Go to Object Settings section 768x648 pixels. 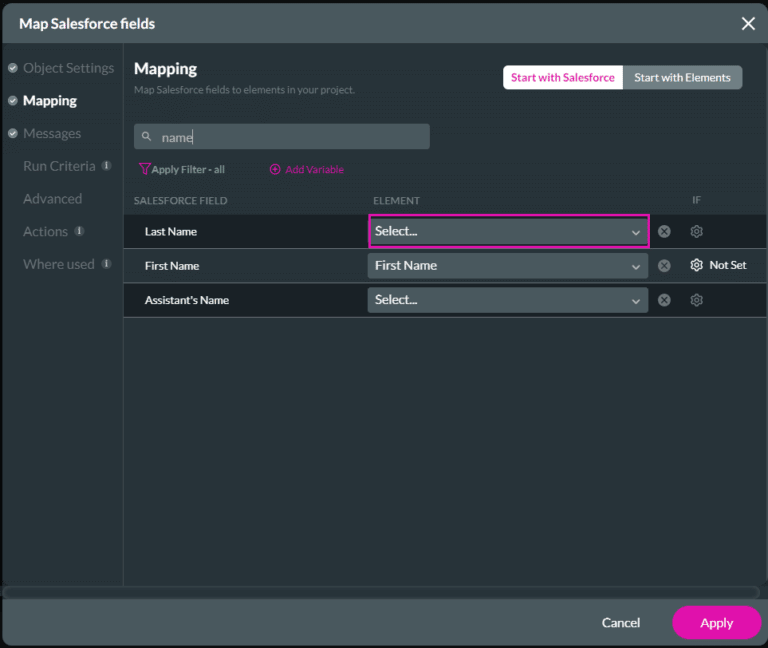point(68,68)
